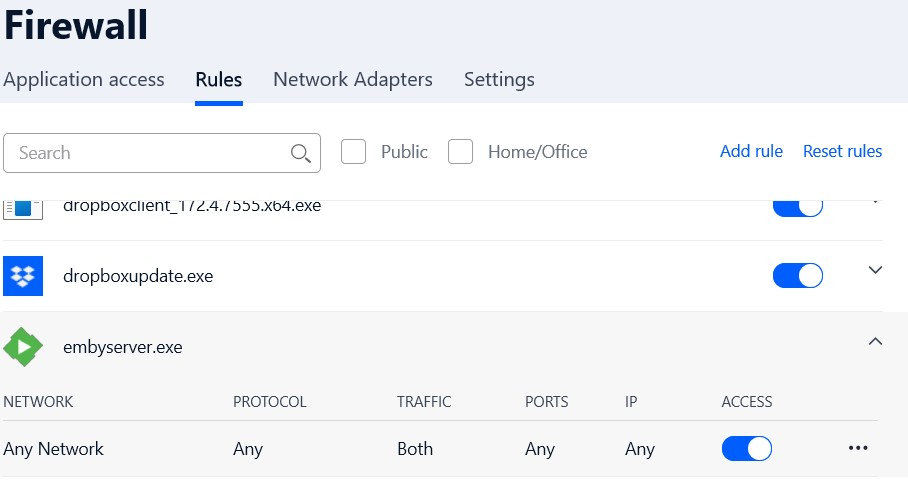Go to the Settings tab
The width and height of the screenshot is (908, 484).
pyautogui.click(x=499, y=79)
